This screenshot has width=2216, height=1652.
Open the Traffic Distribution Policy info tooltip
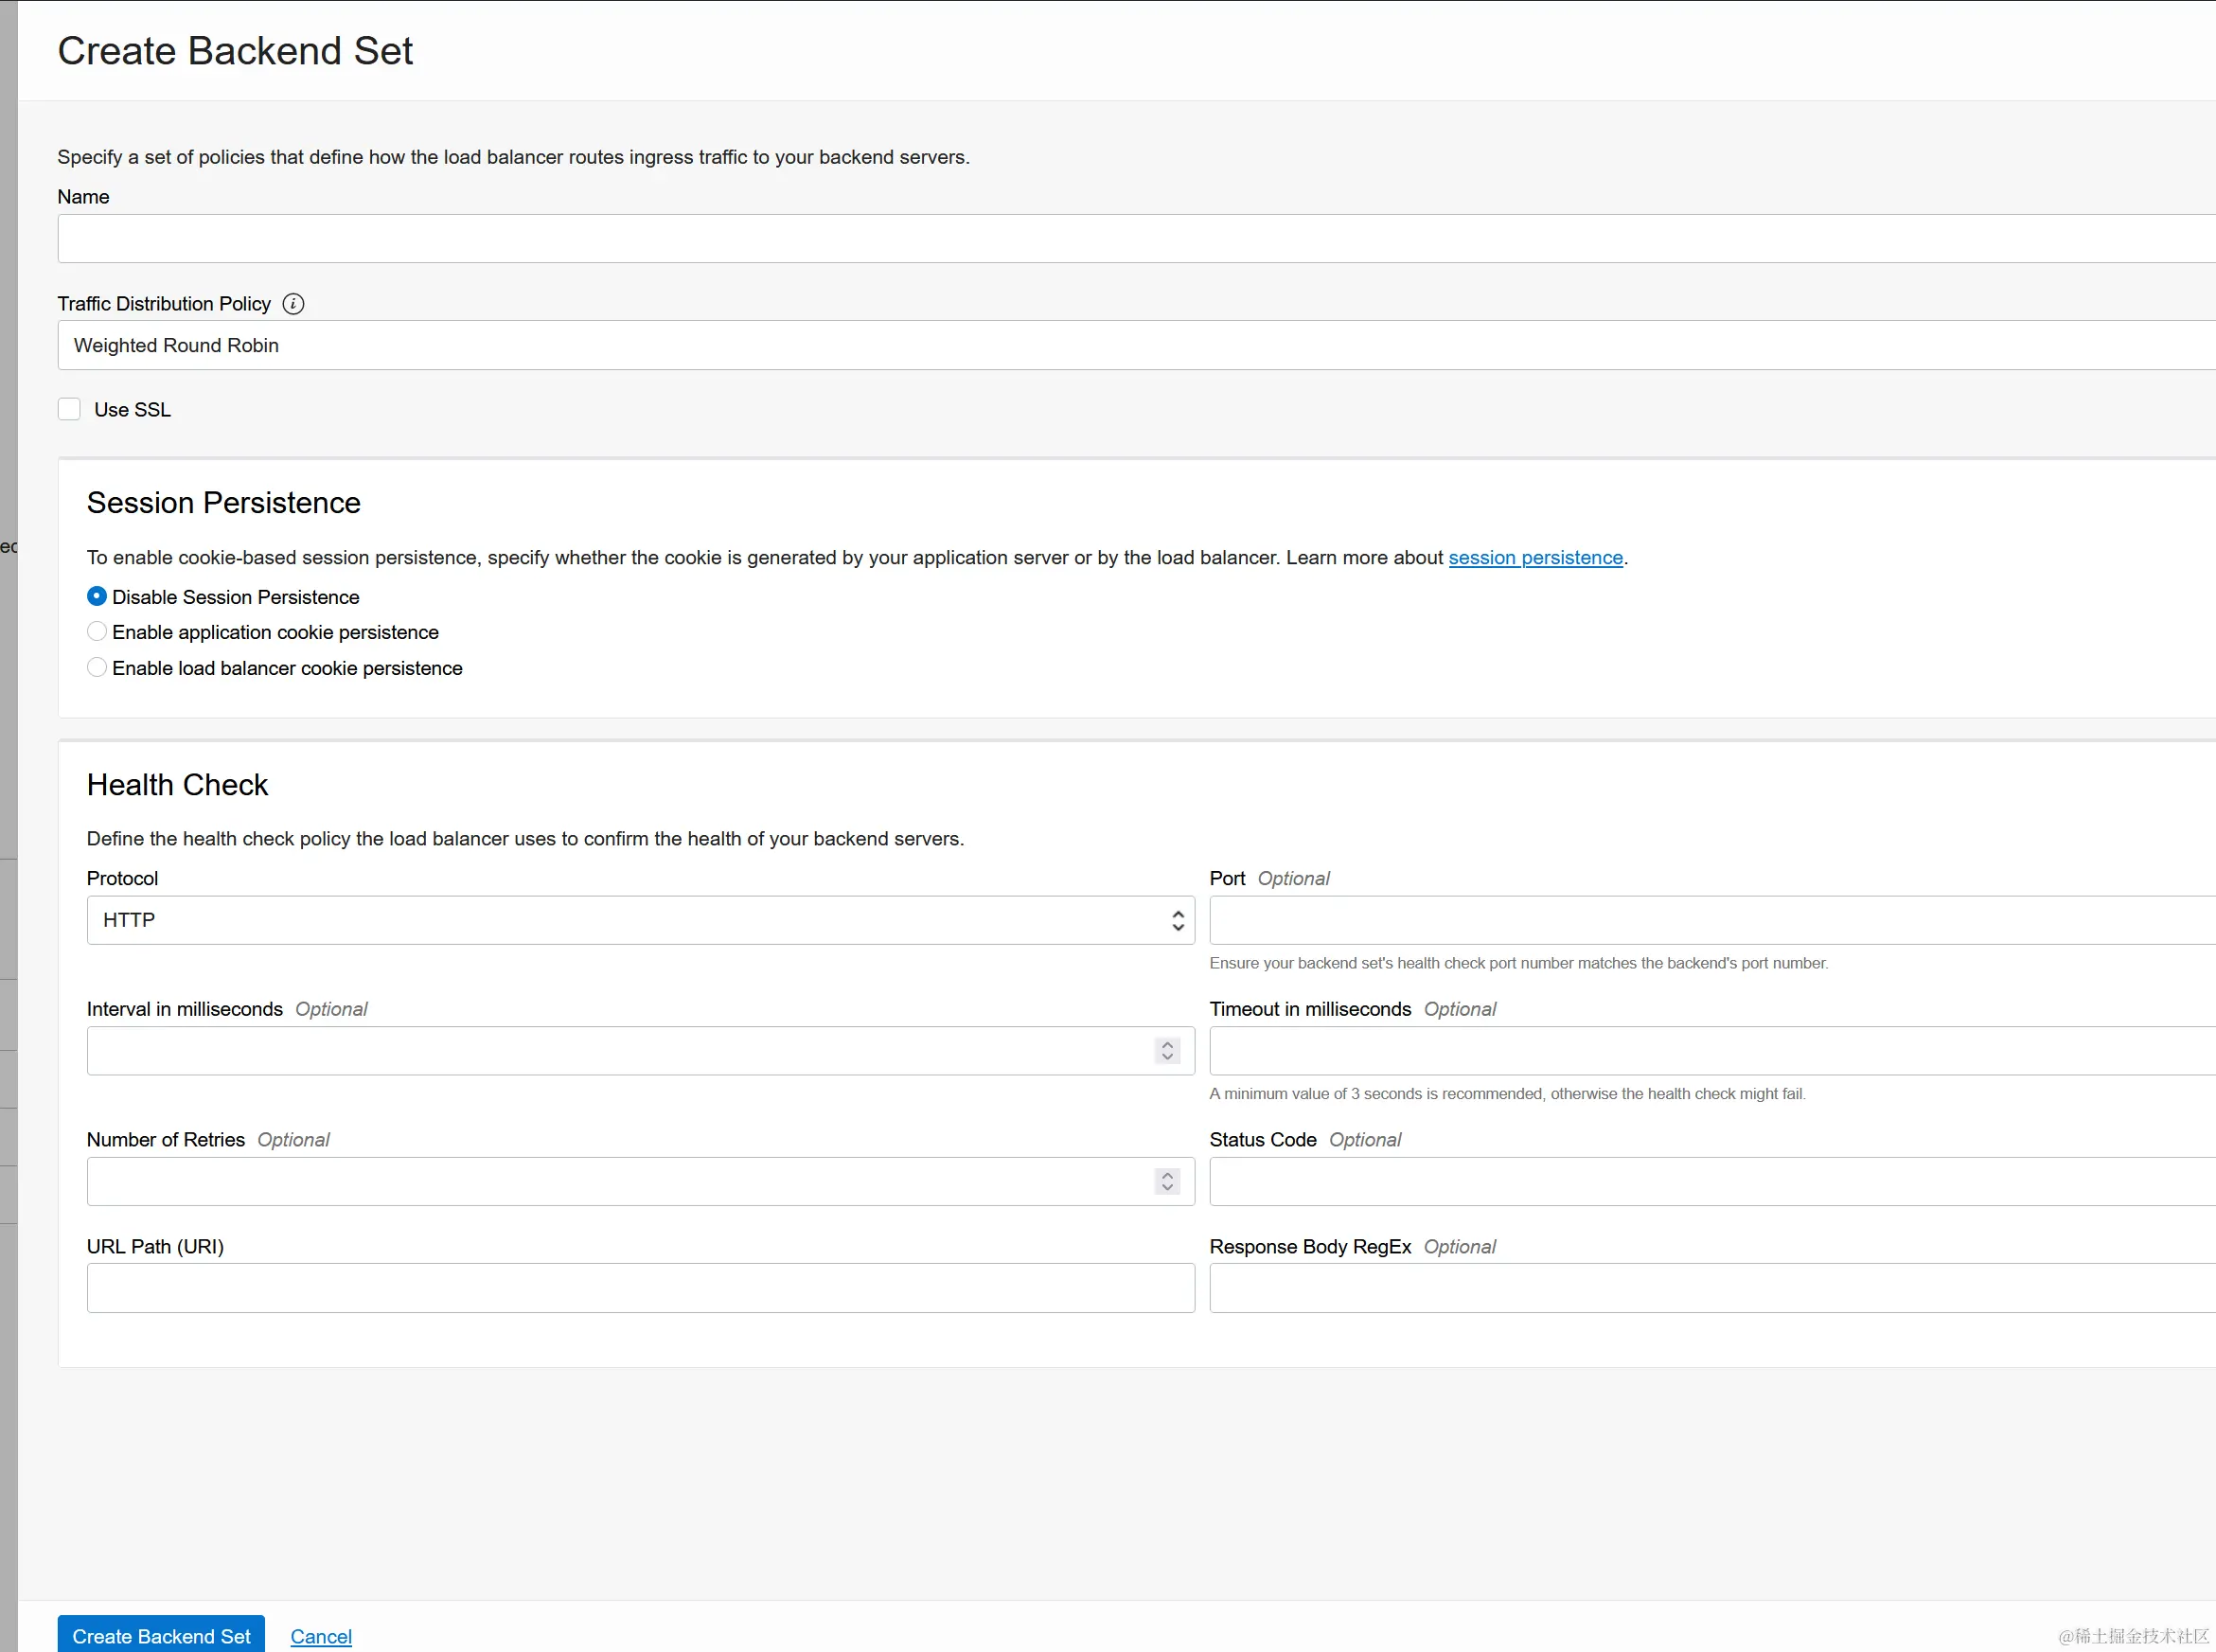[x=292, y=303]
